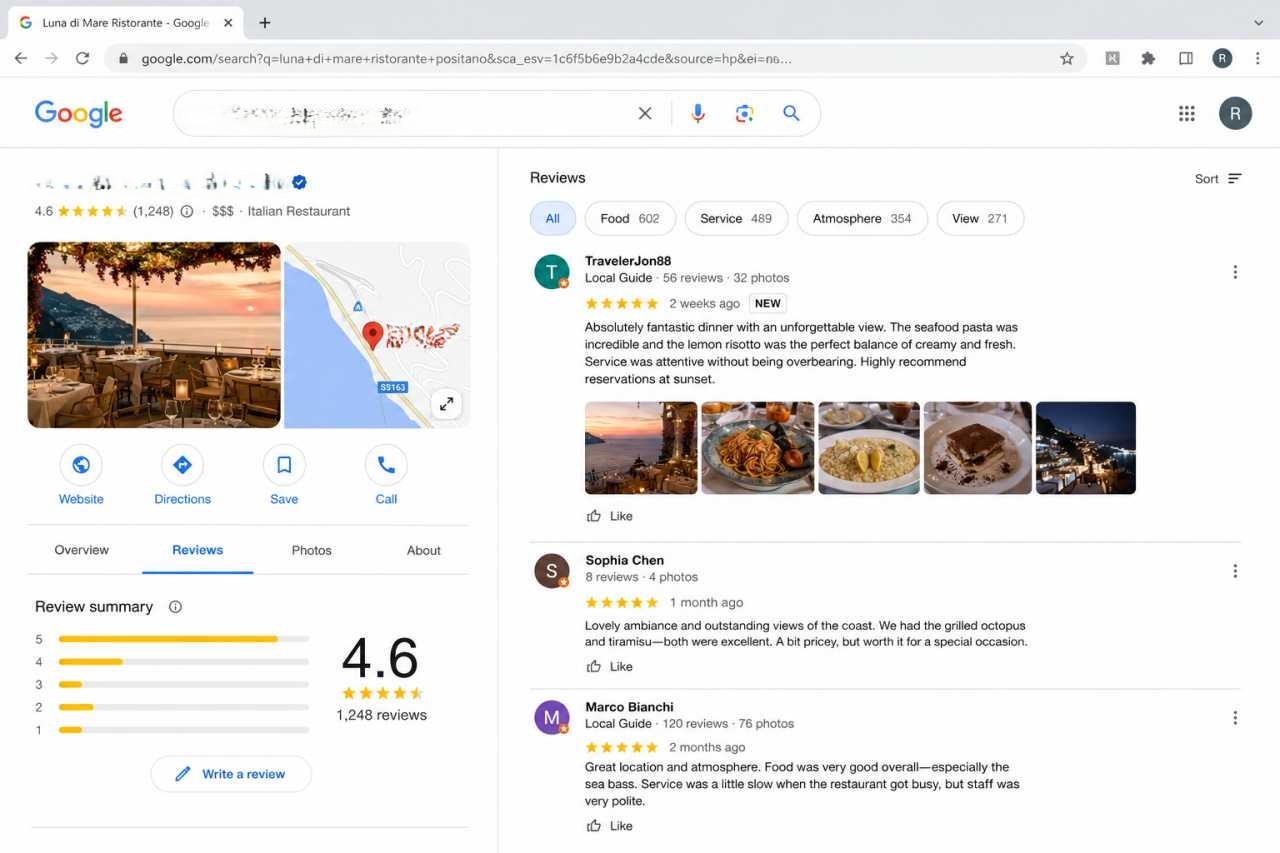This screenshot has height=853, width=1280.
Task: Switch to the Overview tab
Action: click(82, 550)
